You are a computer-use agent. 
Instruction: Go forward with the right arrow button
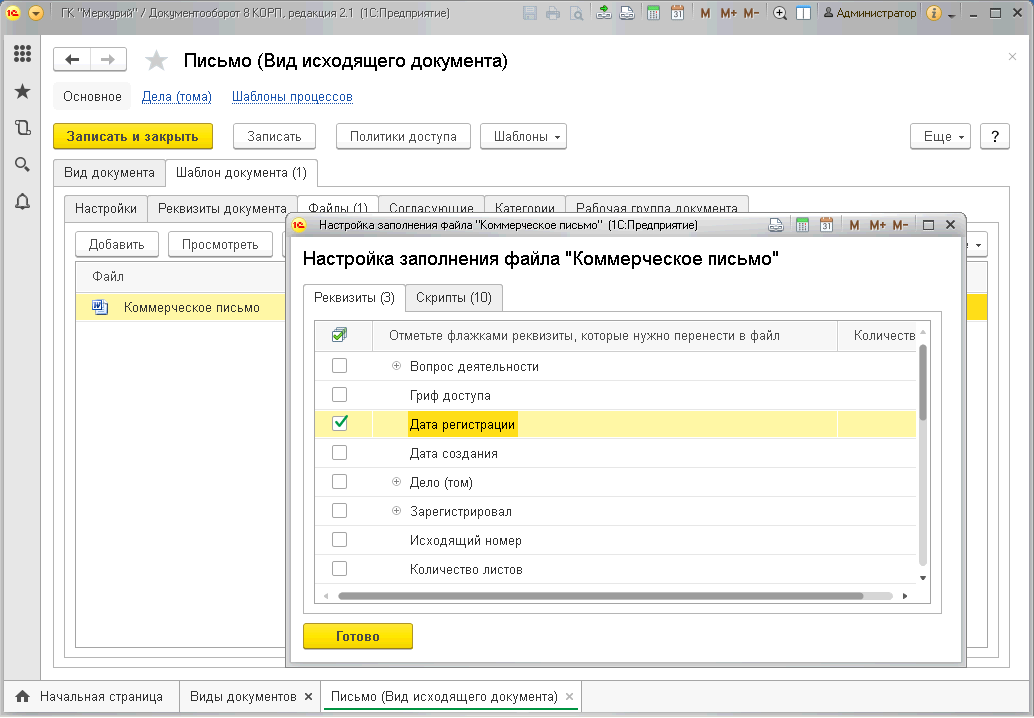point(108,60)
